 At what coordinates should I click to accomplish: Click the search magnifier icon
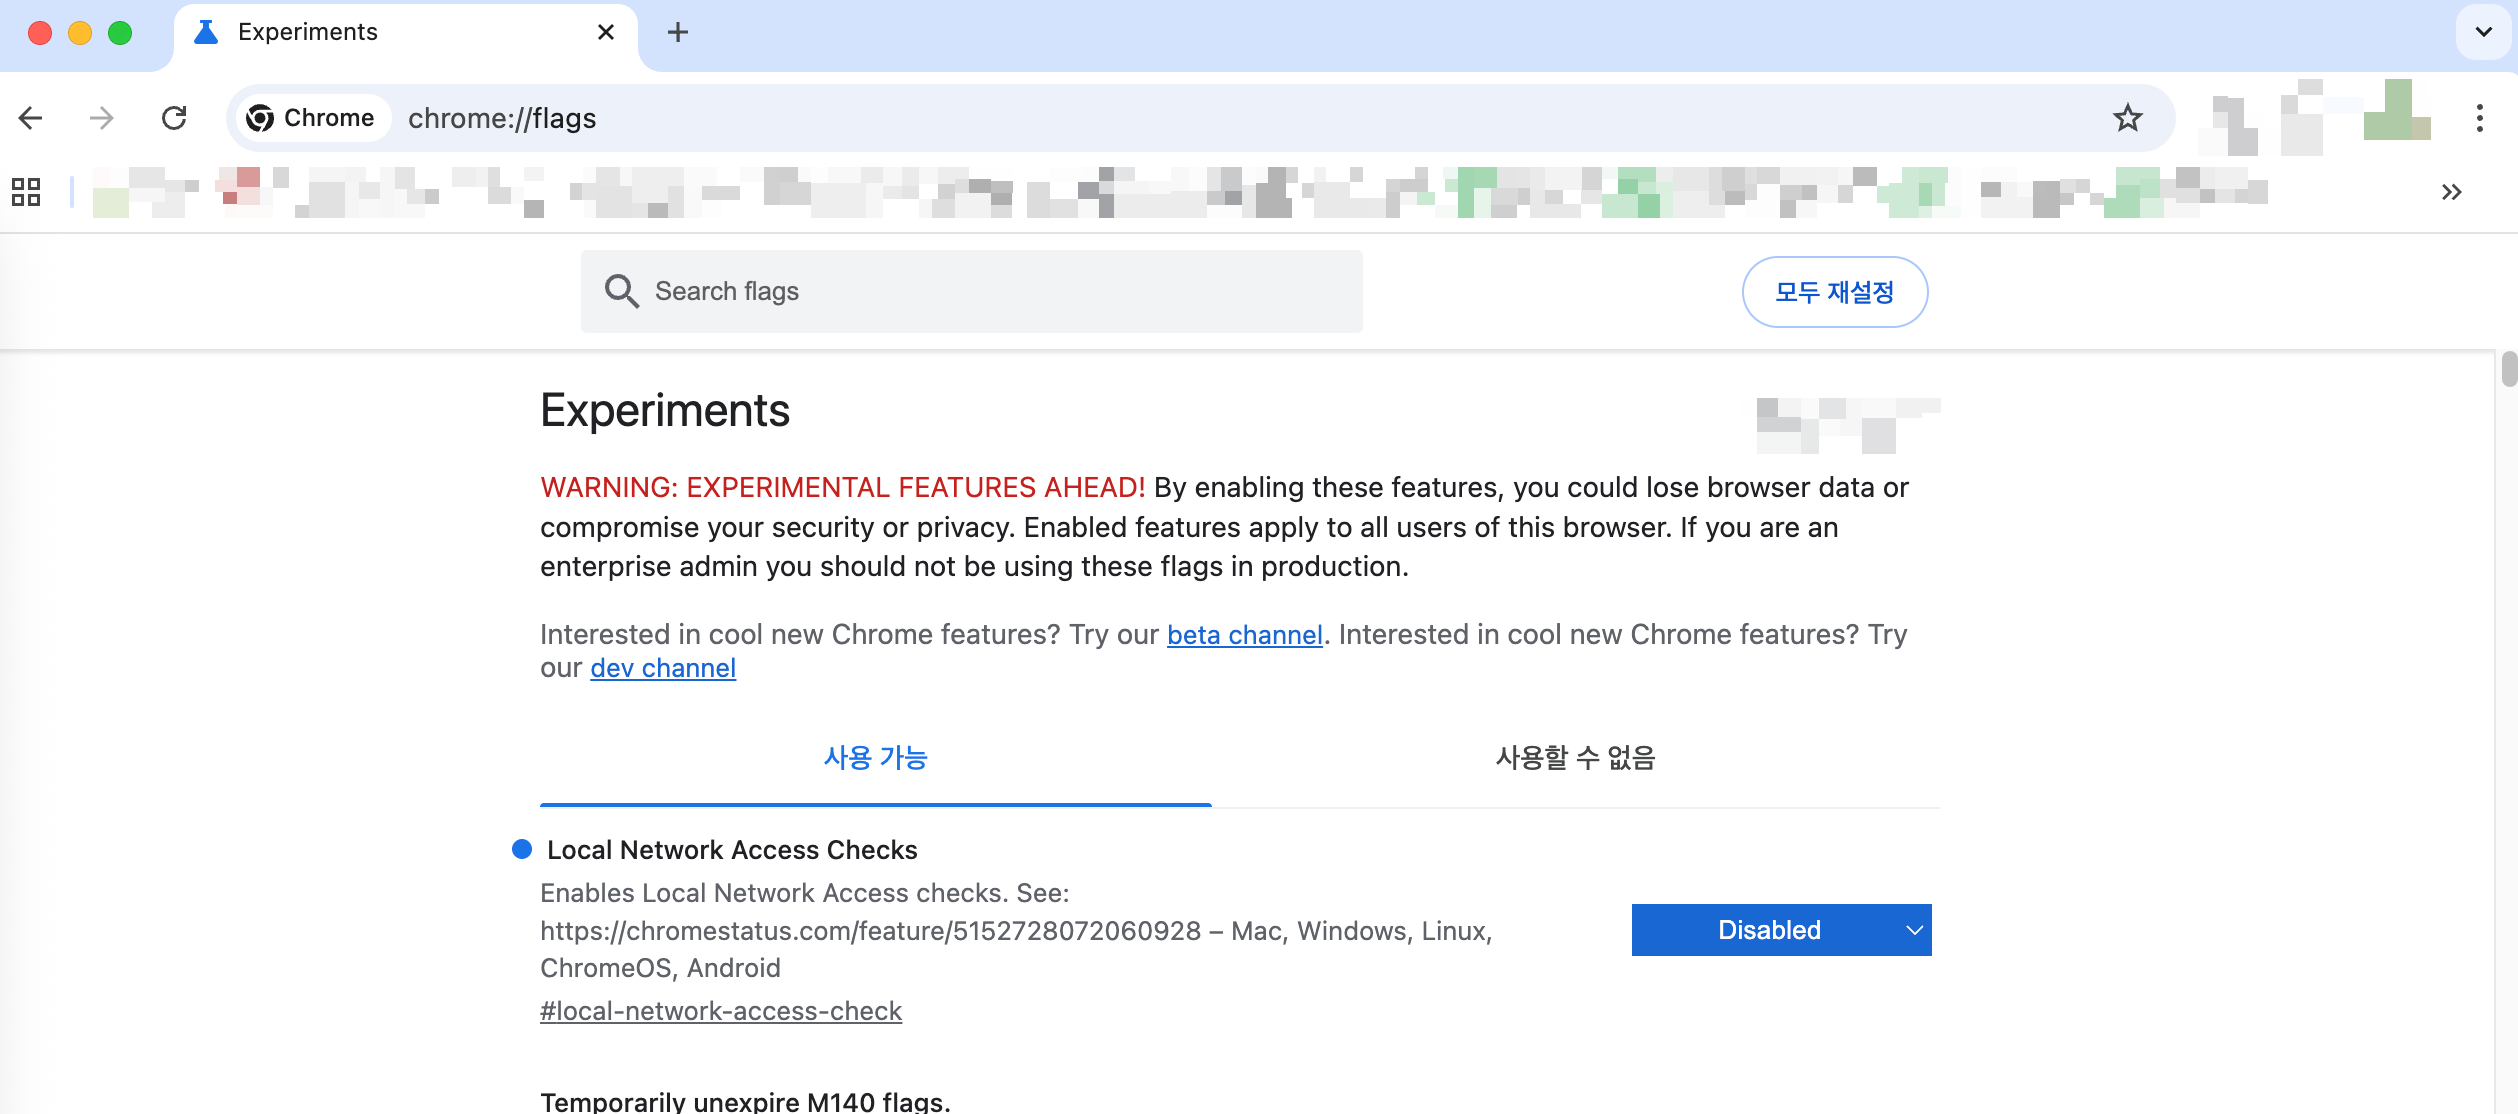click(x=621, y=291)
